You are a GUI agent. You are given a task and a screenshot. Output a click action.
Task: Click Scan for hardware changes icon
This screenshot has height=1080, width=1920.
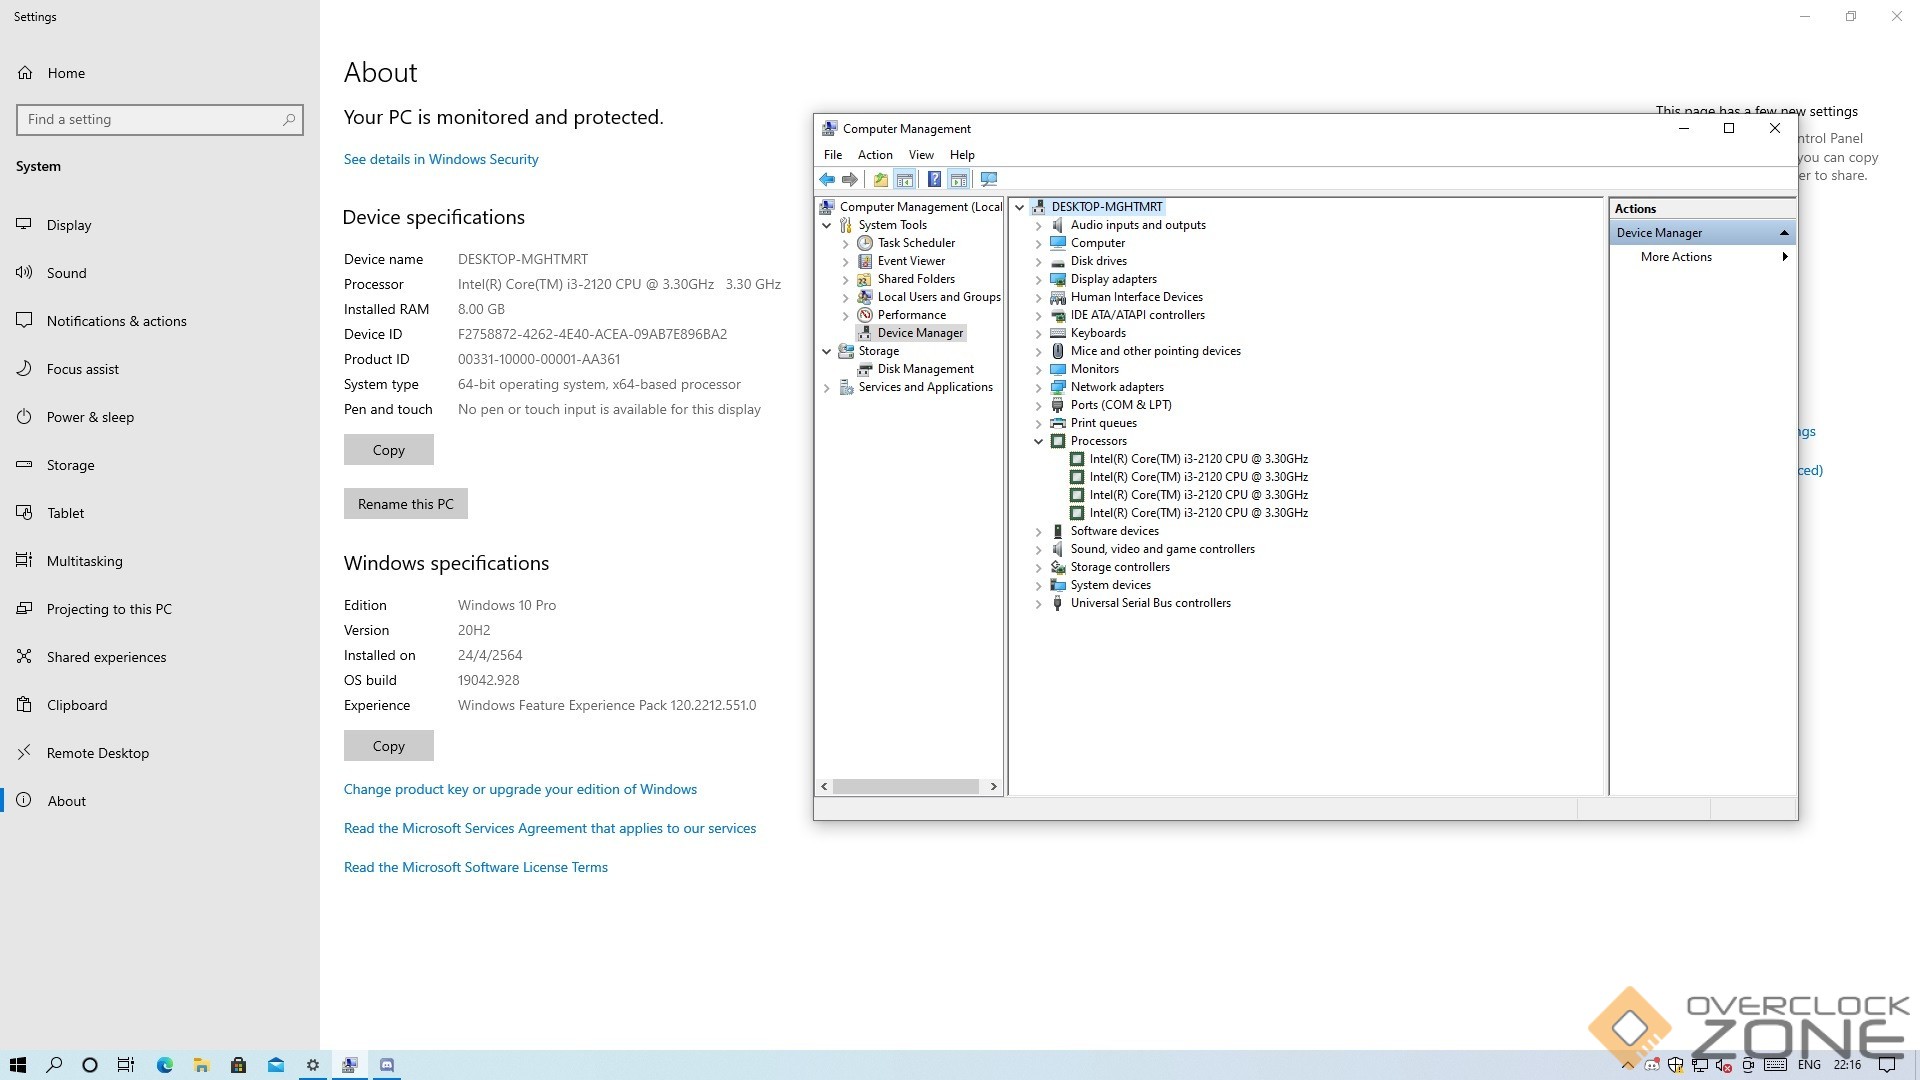point(989,180)
